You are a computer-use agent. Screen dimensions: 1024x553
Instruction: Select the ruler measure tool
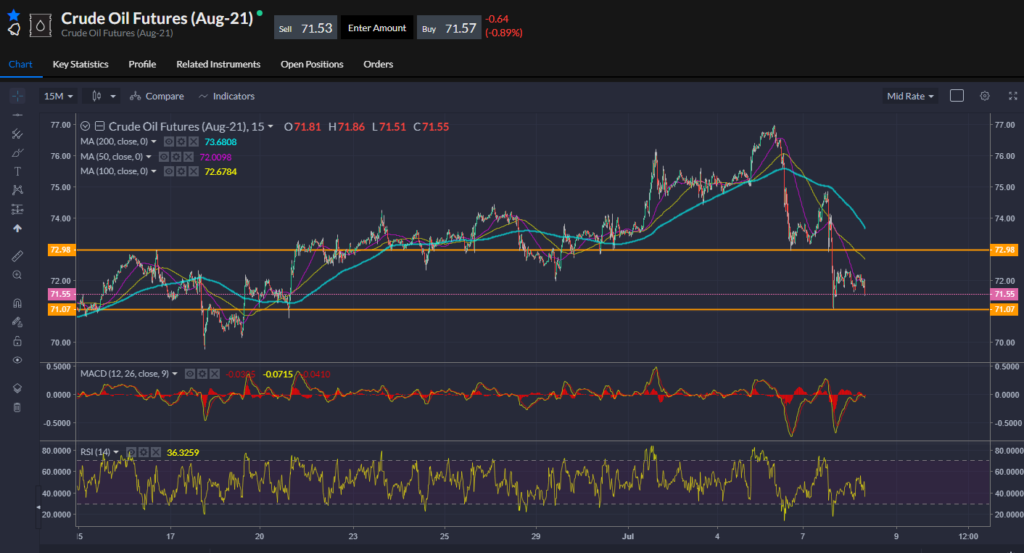(x=17, y=256)
